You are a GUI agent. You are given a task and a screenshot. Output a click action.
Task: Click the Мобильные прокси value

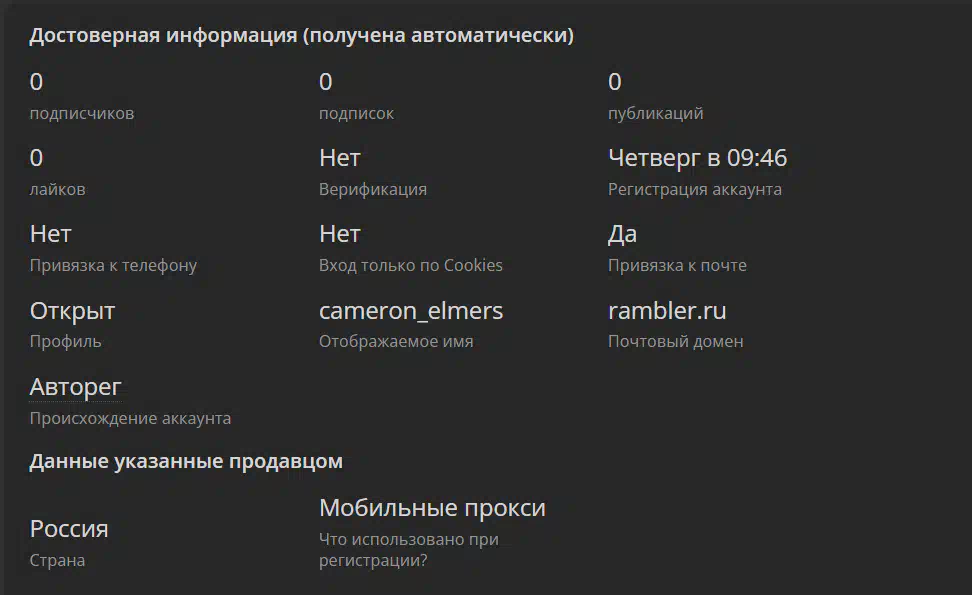coord(432,508)
